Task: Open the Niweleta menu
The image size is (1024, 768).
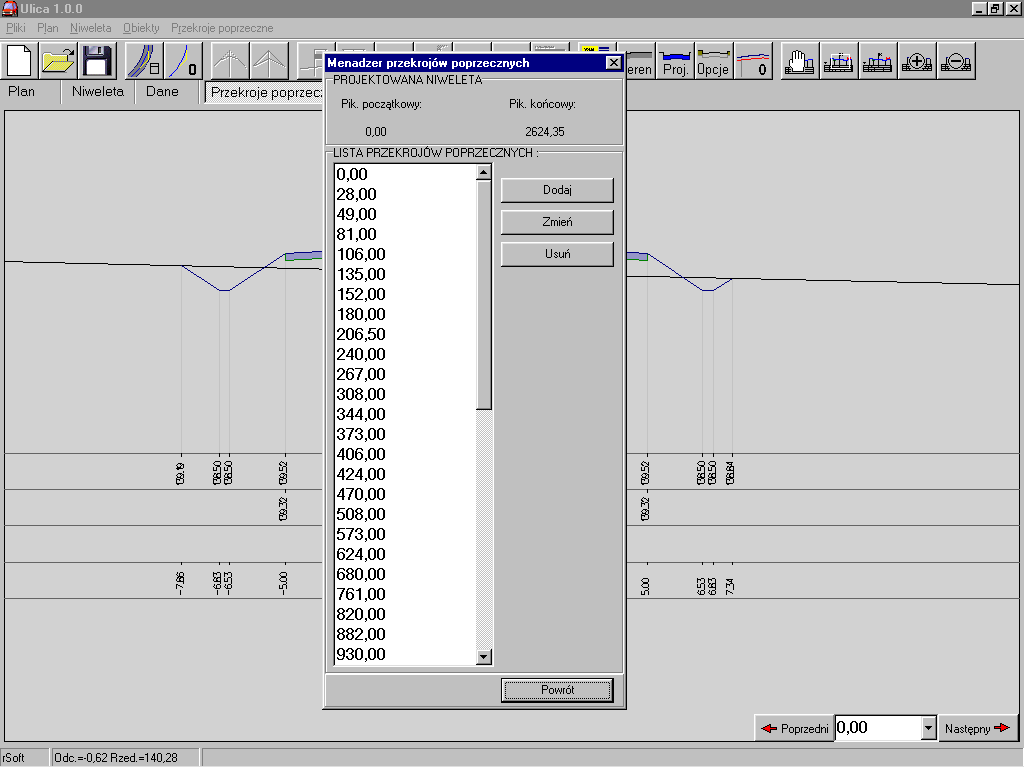Action: click(x=90, y=28)
